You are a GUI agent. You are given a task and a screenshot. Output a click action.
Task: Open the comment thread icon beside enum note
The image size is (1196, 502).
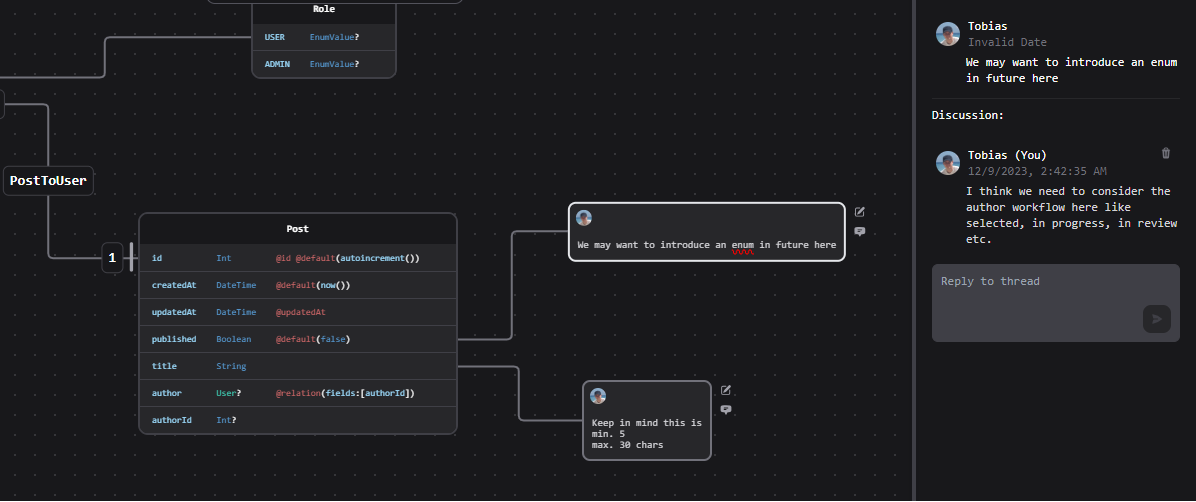point(860,231)
